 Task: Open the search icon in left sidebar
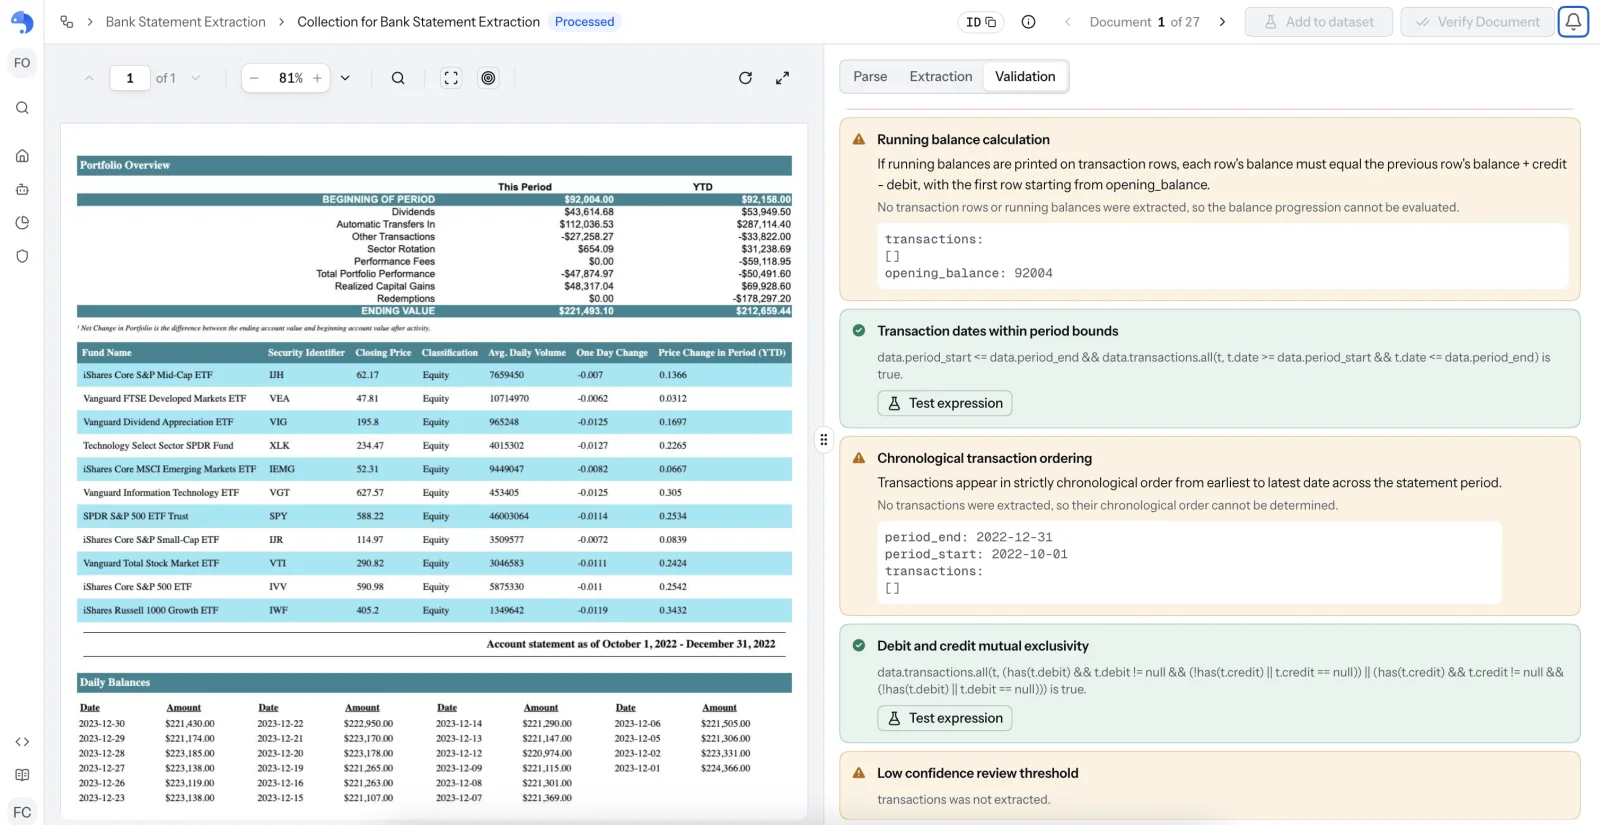tap(22, 108)
